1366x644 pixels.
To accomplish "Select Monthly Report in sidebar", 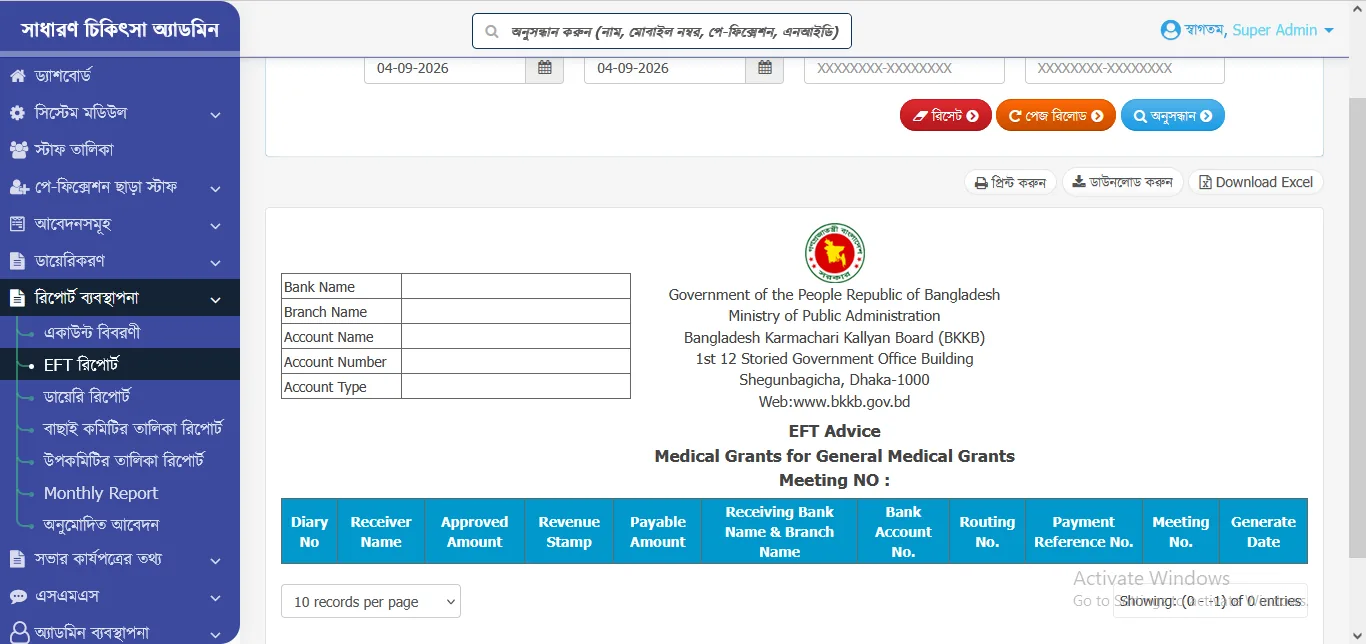I will point(101,493).
